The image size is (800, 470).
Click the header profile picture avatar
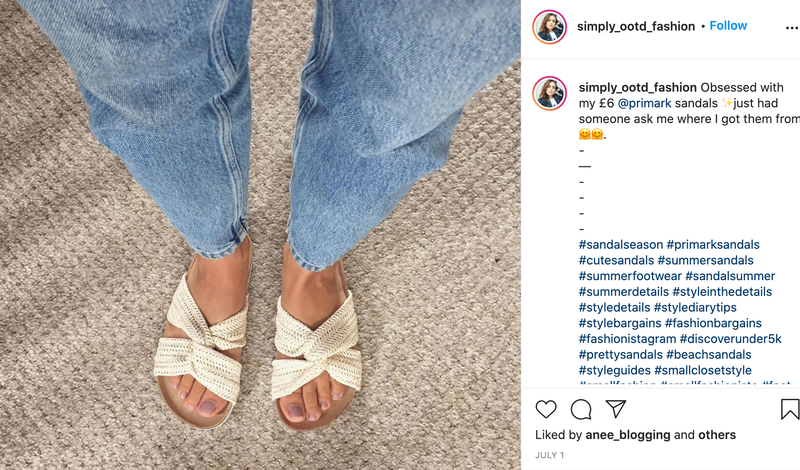(x=549, y=27)
